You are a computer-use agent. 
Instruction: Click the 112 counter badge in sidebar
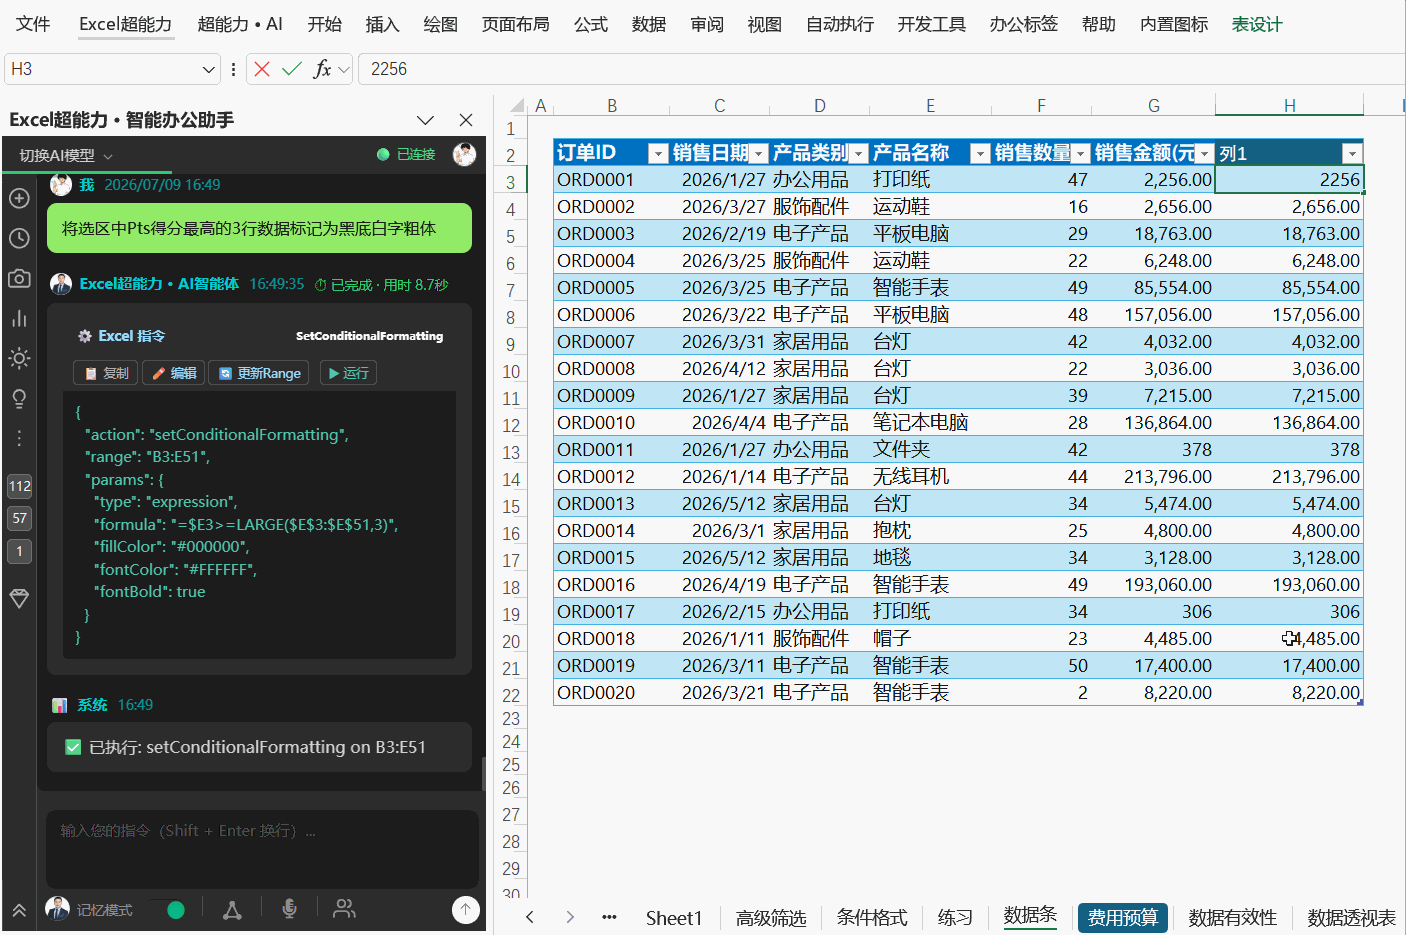(20, 487)
